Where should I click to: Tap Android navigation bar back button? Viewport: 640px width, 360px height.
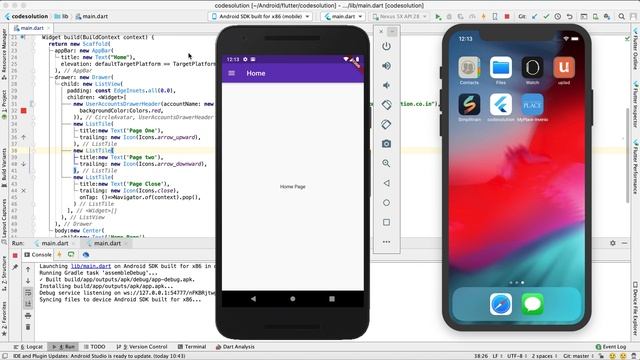tap(253, 299)
